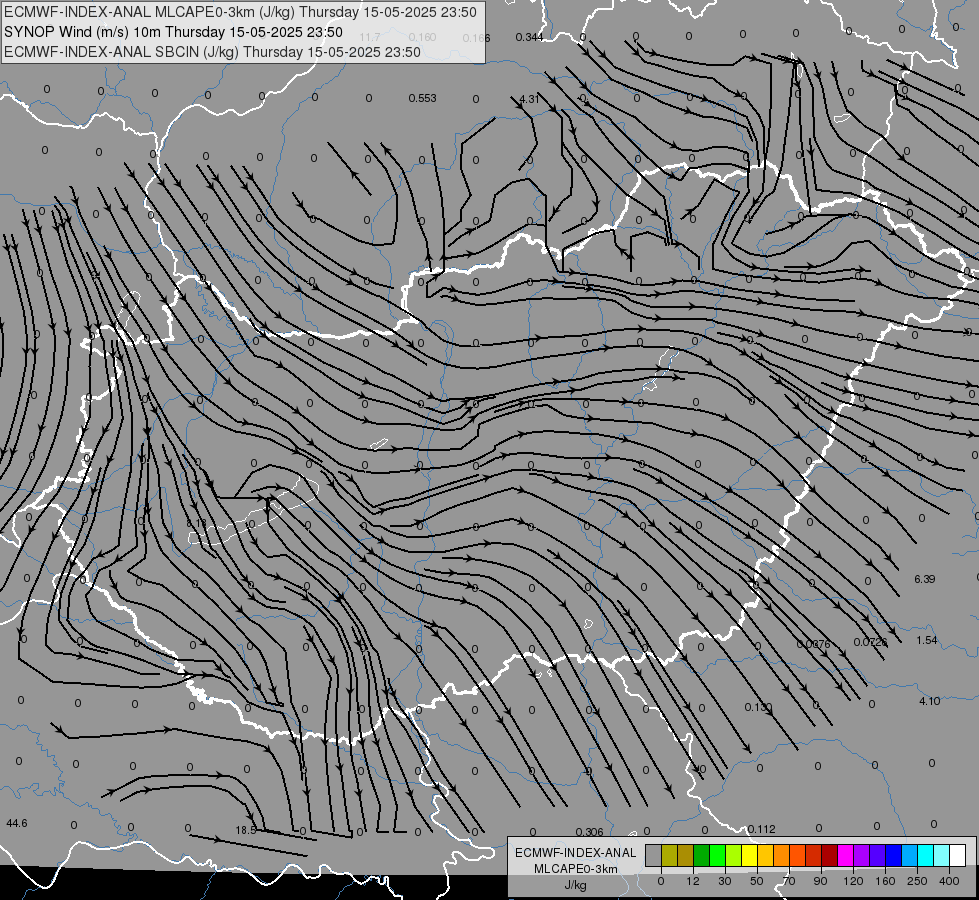Click the map value 0.306
Viewport: 979px width, 900px height.
point(589,832)
